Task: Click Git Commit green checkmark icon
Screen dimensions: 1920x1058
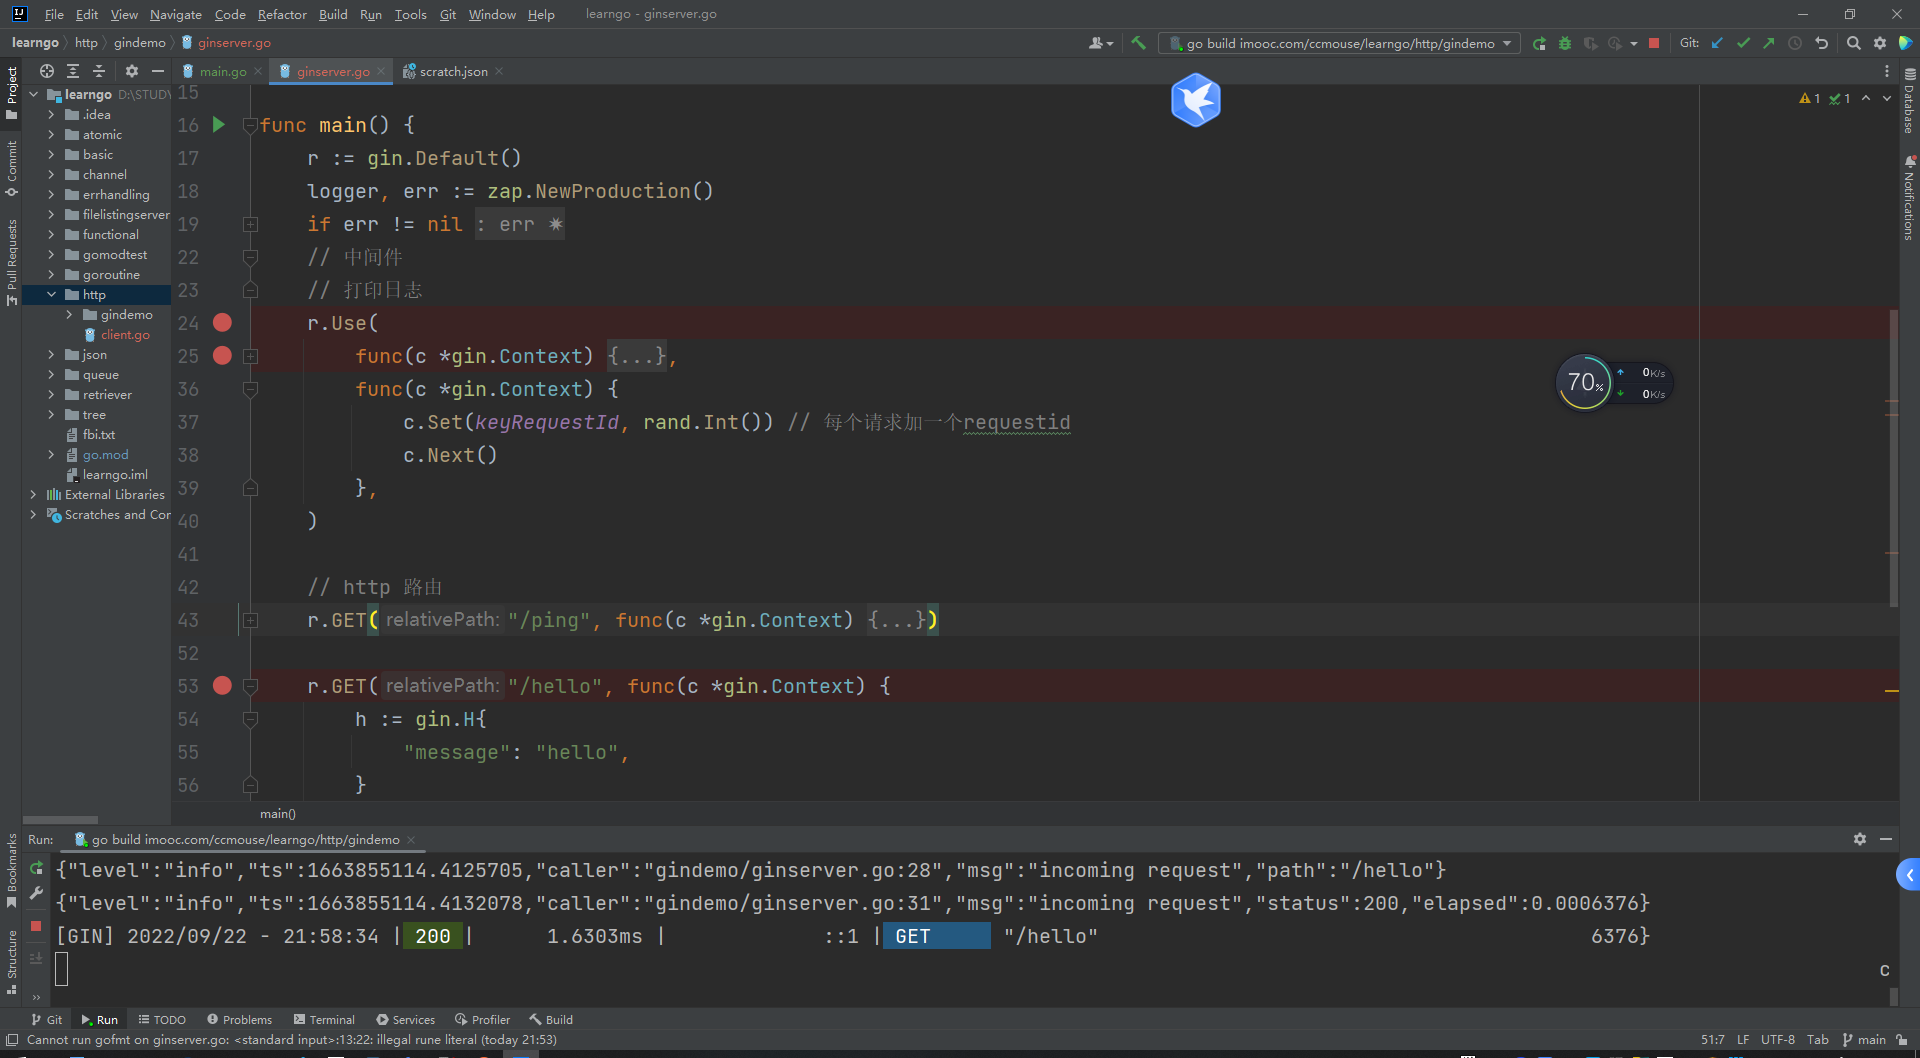Action: click(x=1743, y=43)
